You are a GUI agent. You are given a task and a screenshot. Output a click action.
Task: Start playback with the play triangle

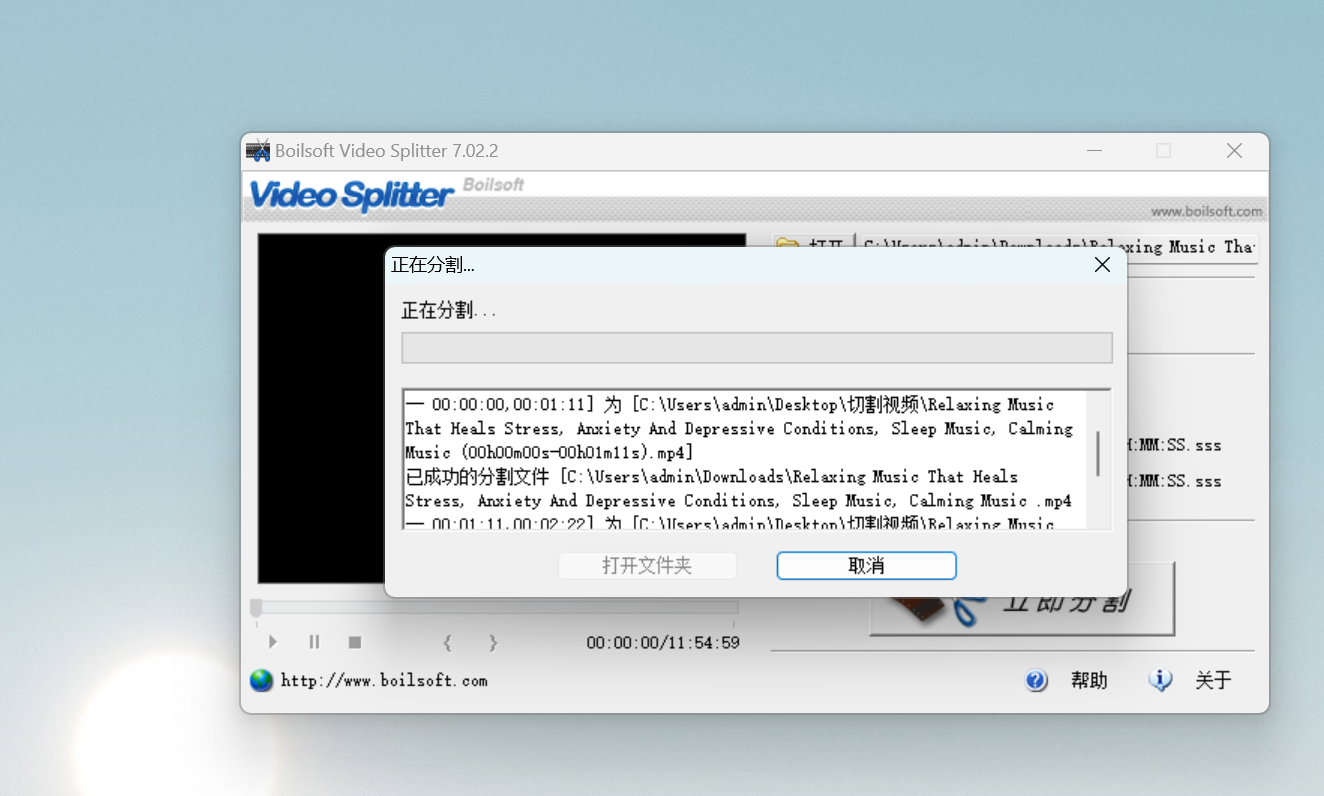point(273,642)
